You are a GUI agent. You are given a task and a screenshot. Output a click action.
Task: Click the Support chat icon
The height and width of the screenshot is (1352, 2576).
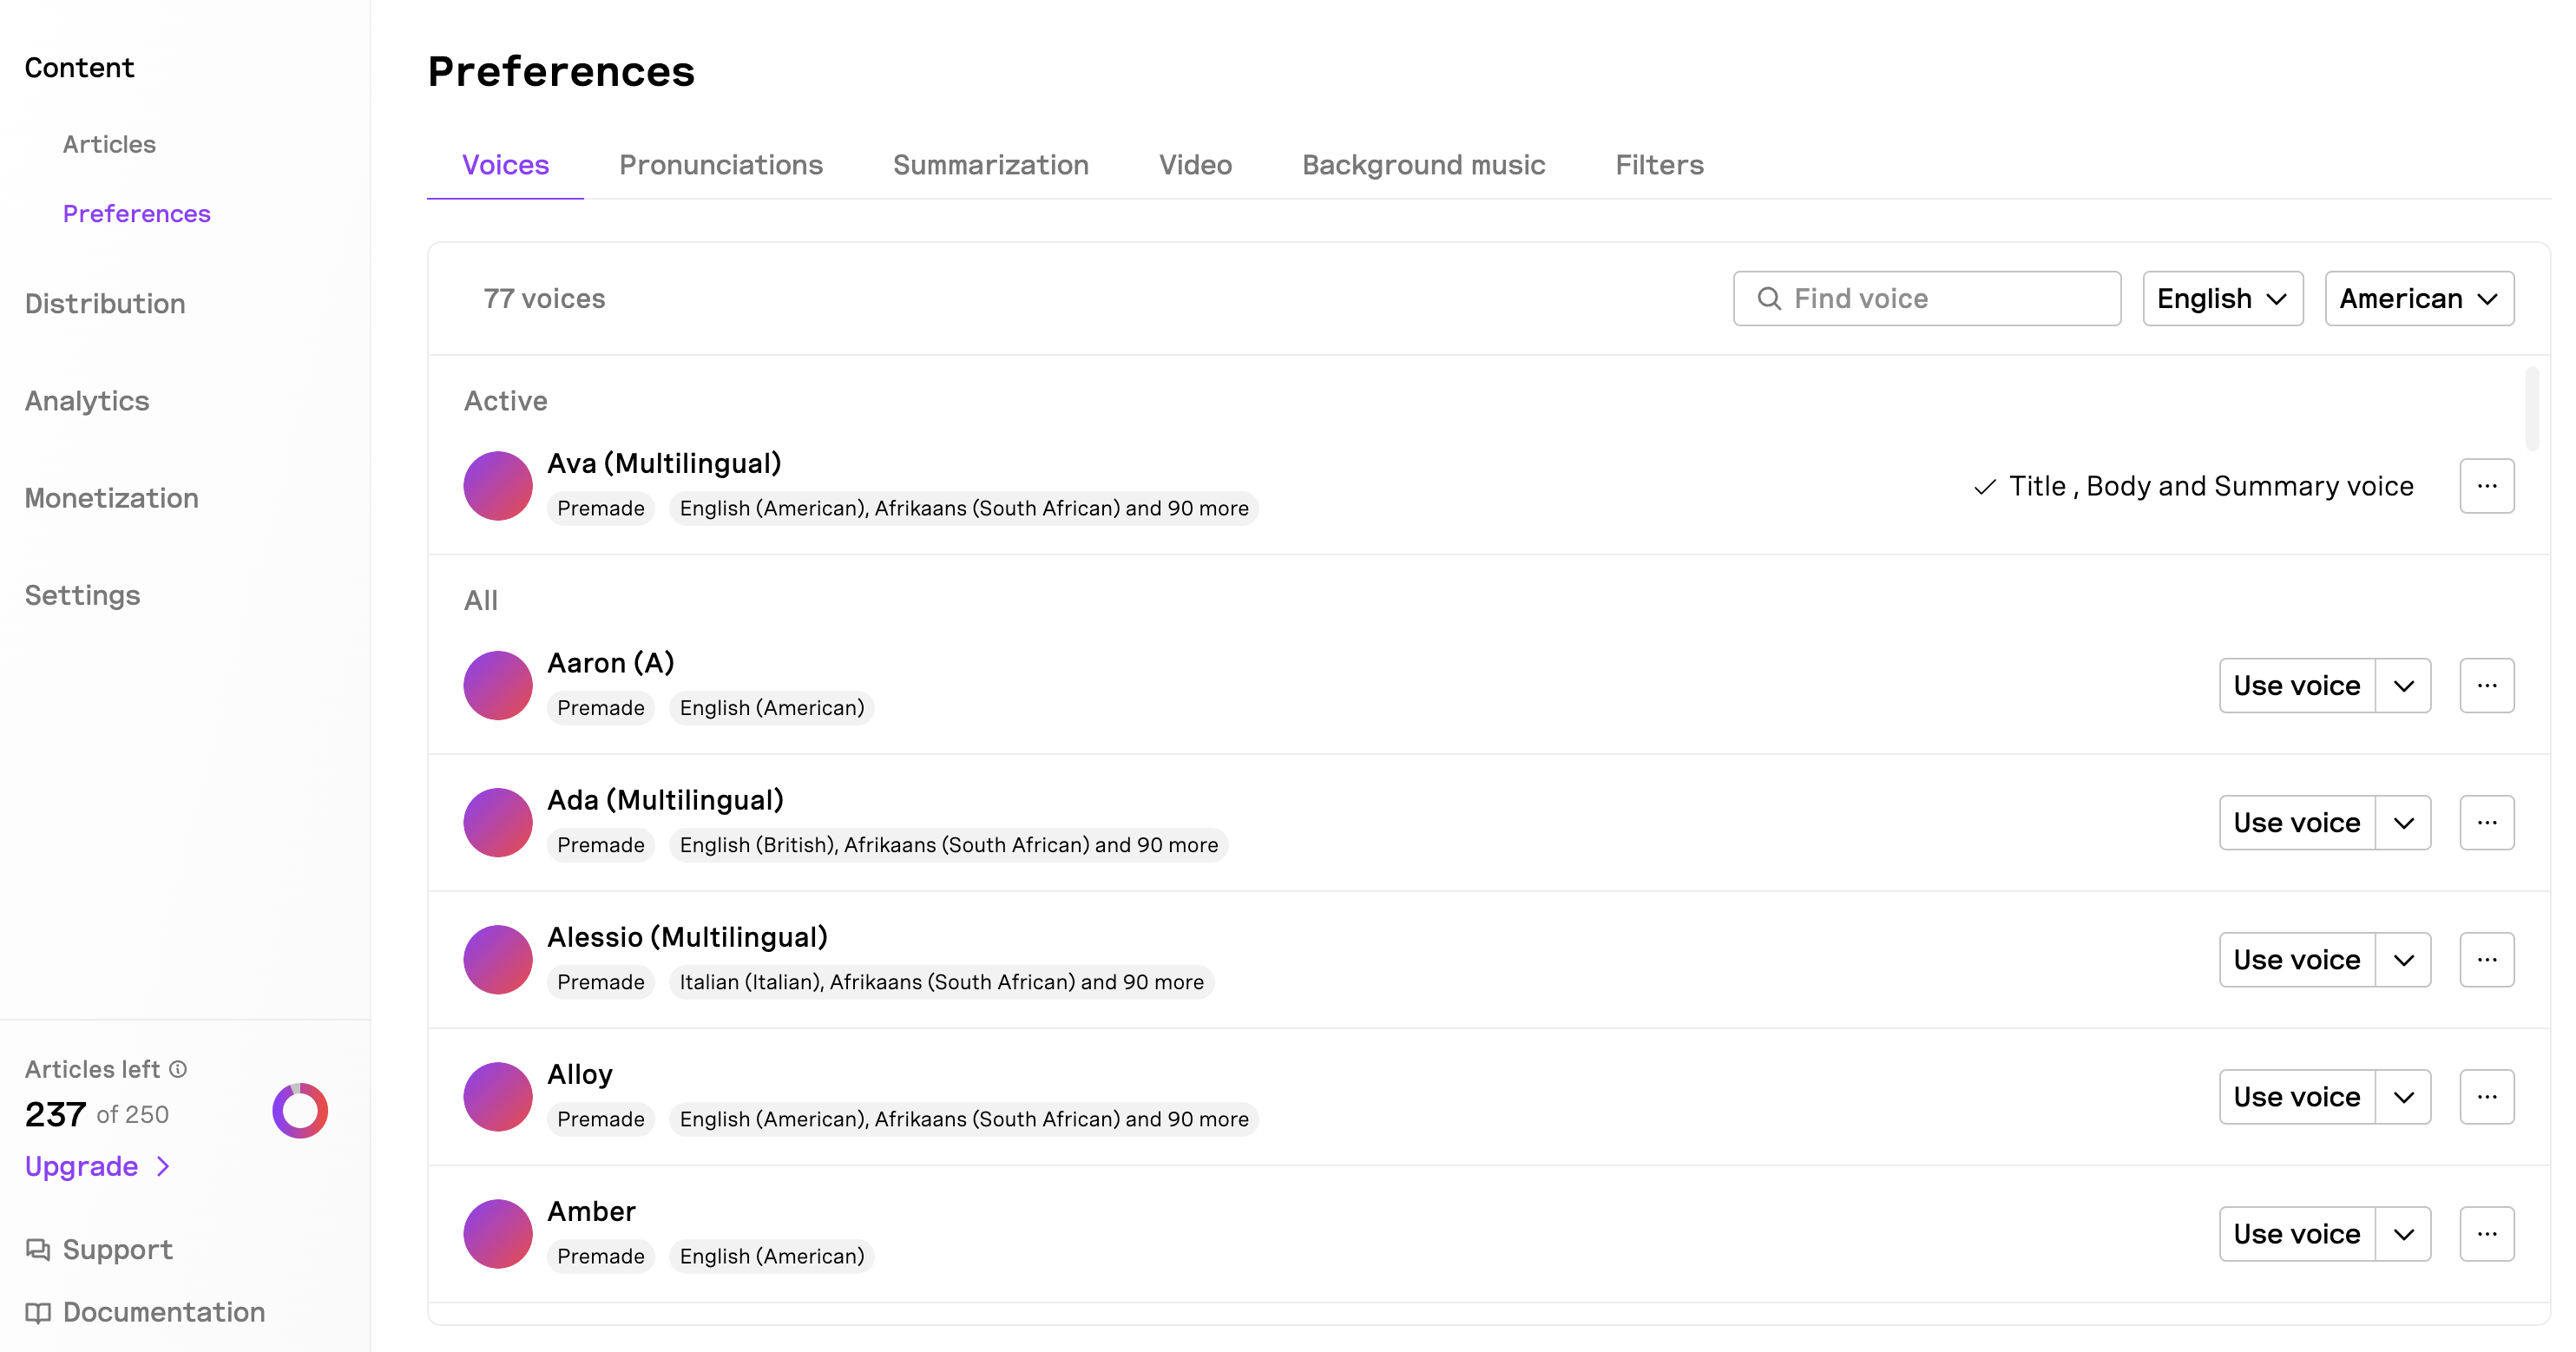point(38,1249)
